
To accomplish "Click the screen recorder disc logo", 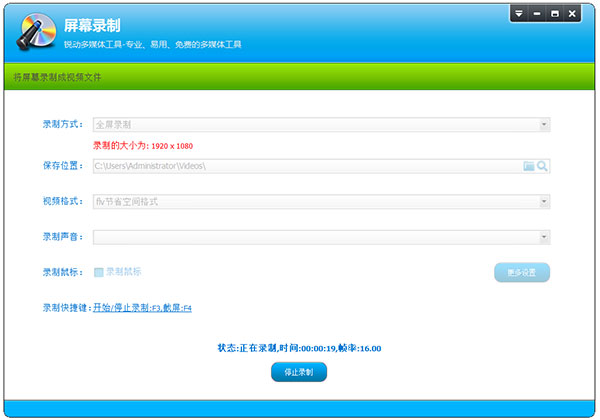I will (x=36, y=31).
